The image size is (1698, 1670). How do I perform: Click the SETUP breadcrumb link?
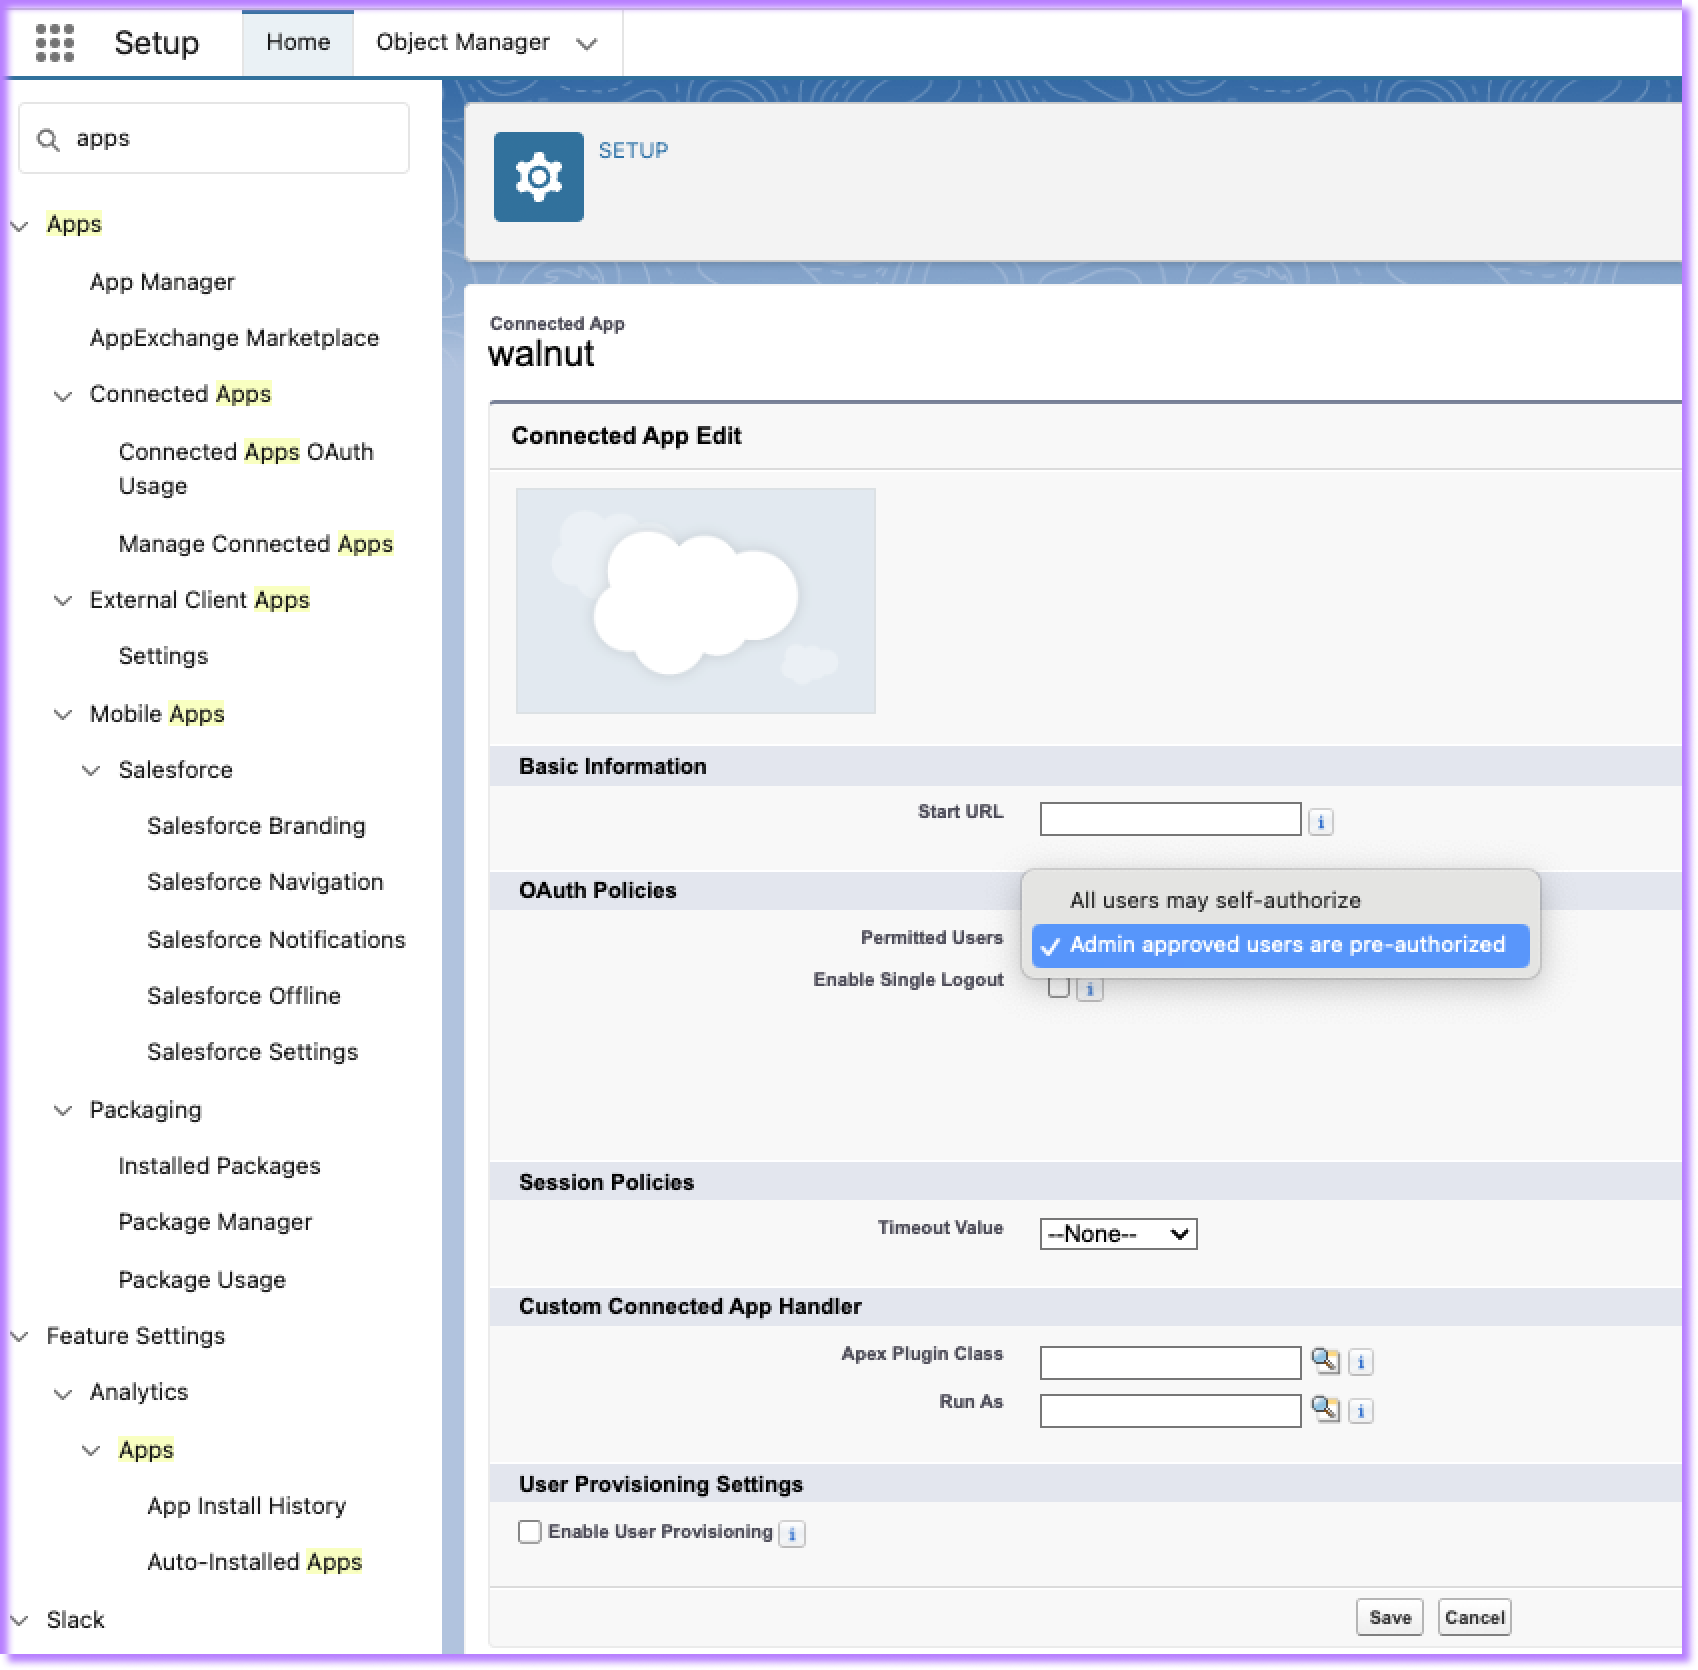coord(633,150)
